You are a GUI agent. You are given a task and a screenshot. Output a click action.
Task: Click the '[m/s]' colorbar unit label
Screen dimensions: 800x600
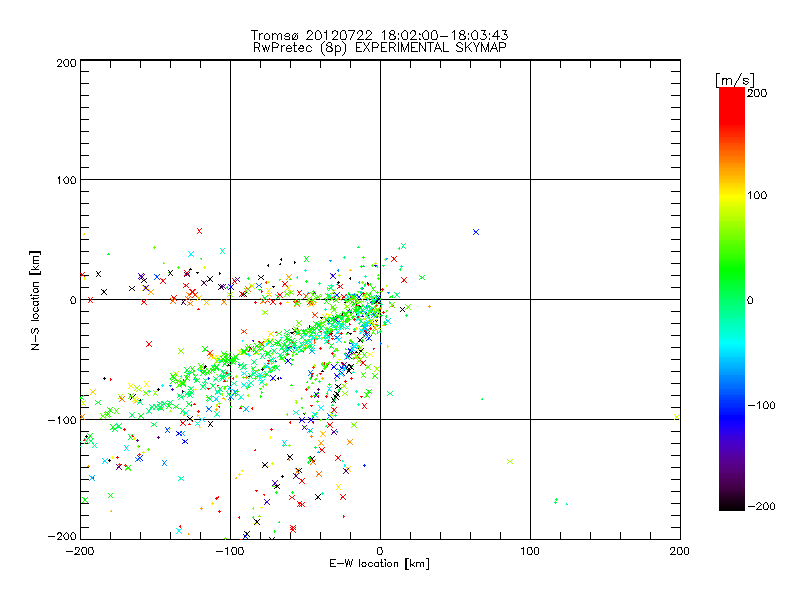click(x=735, y=80)
